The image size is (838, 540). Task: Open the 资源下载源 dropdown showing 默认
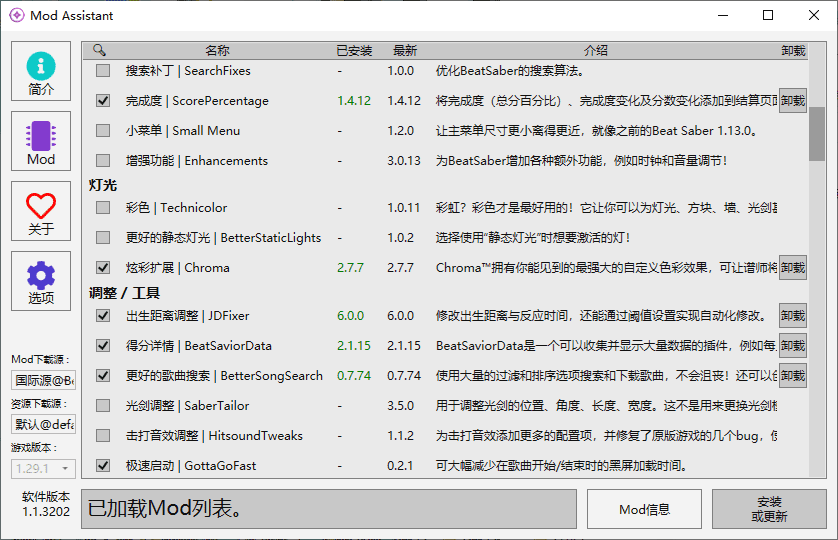pyautogui.click(x=43, y=425)
